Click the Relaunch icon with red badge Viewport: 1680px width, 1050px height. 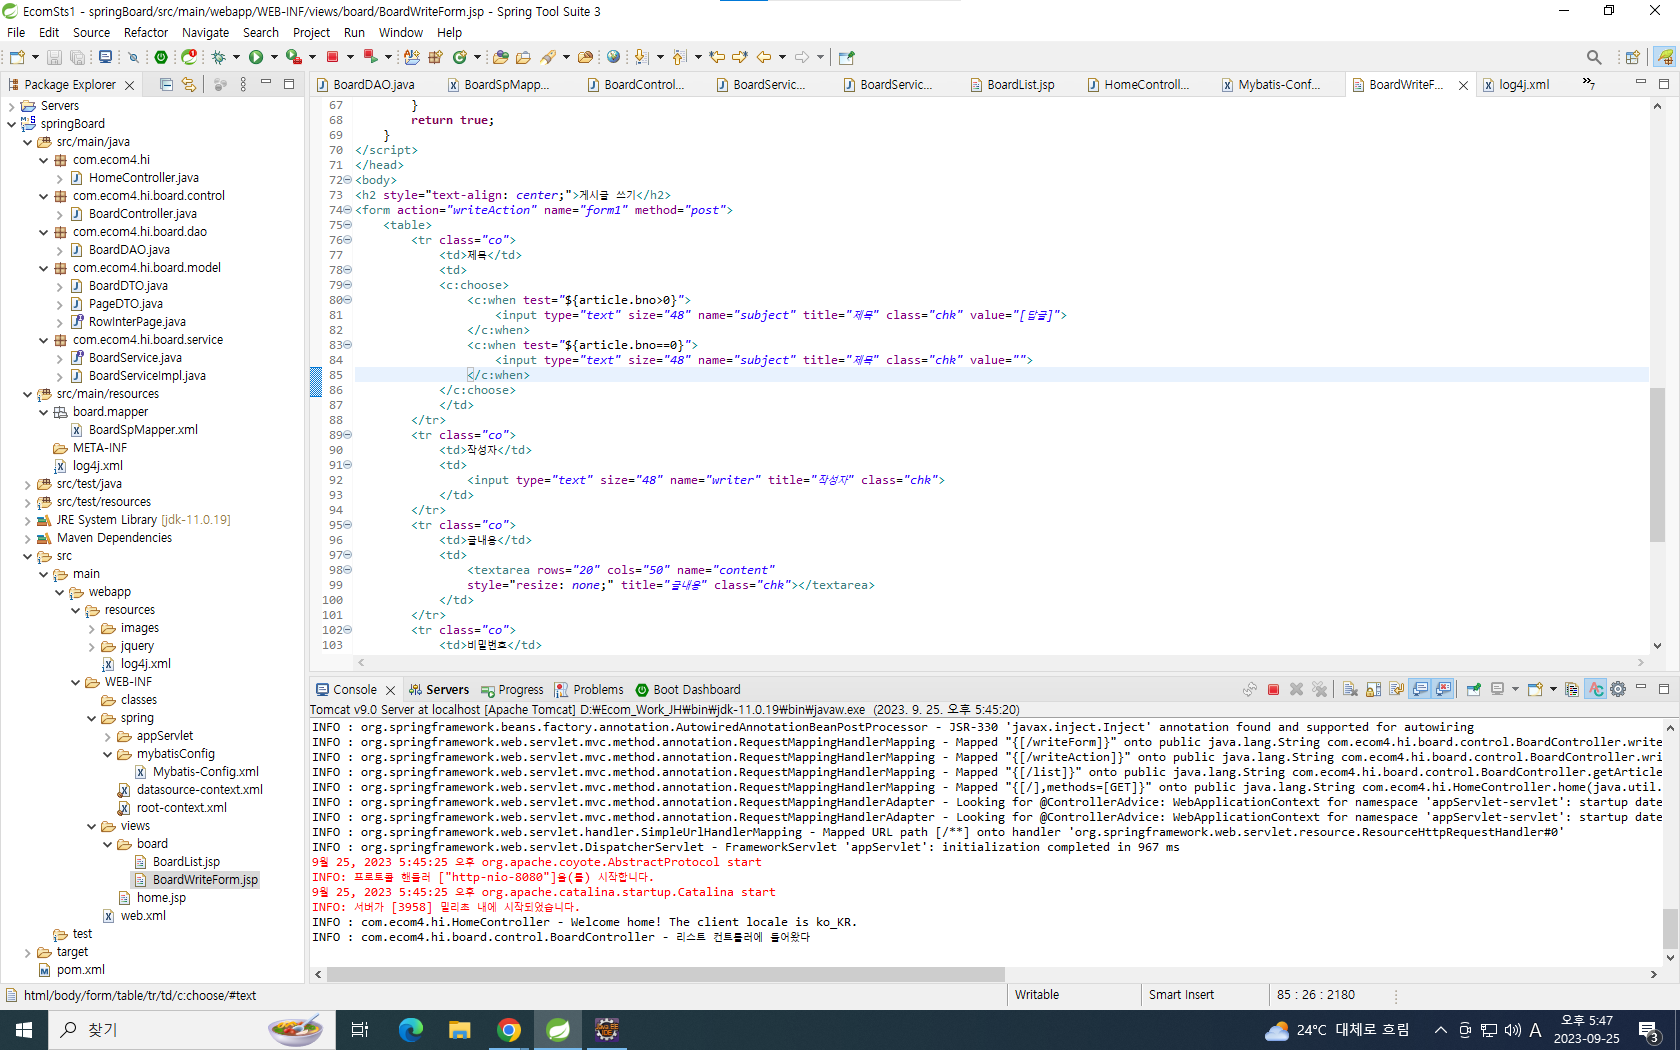click(x=189, y=57)
